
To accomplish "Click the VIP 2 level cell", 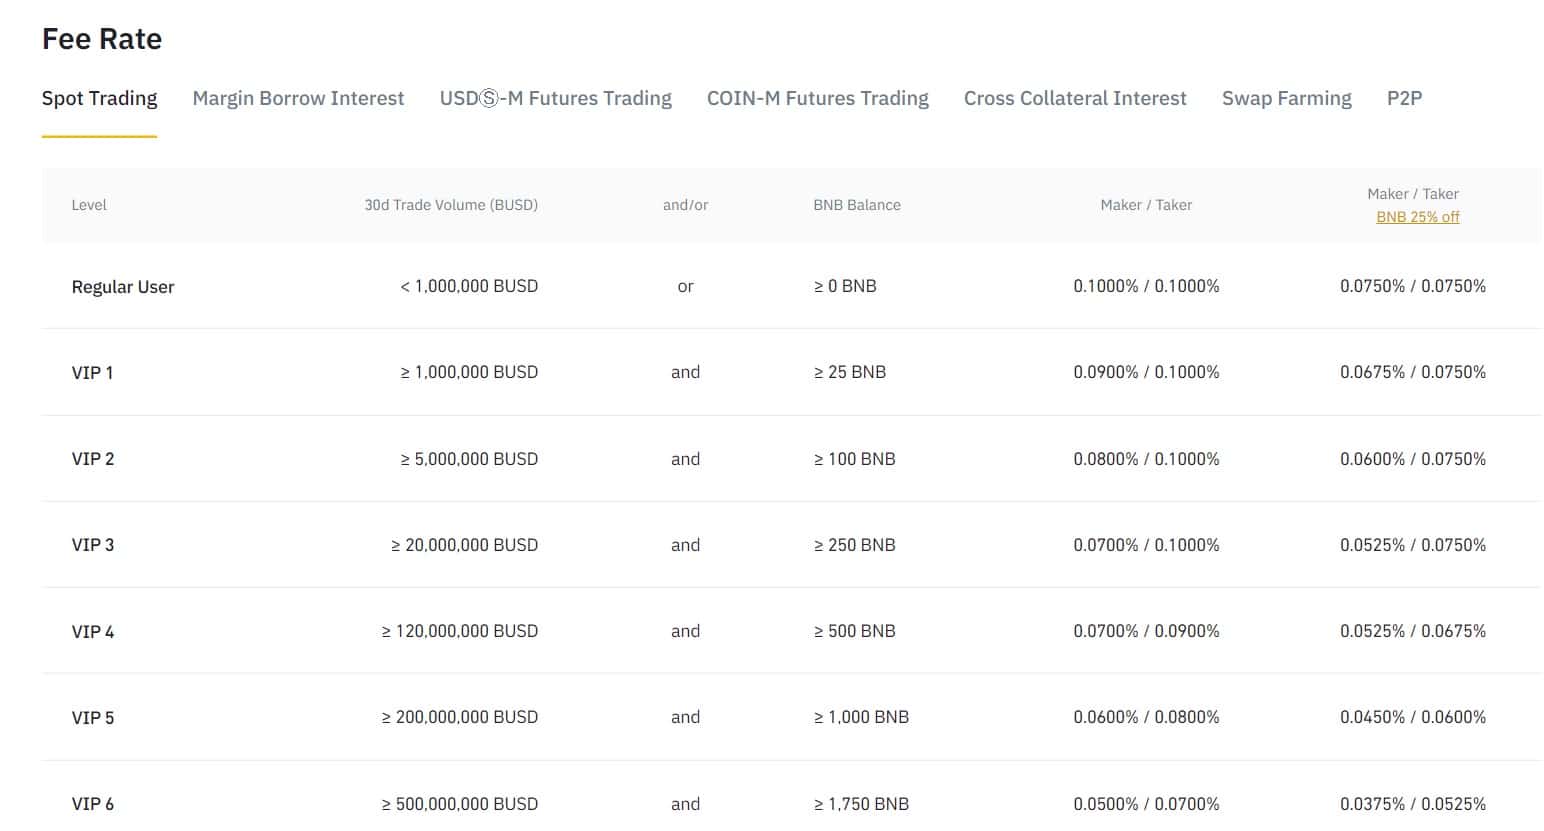I will pyautogui.click(x=93, y=459).
